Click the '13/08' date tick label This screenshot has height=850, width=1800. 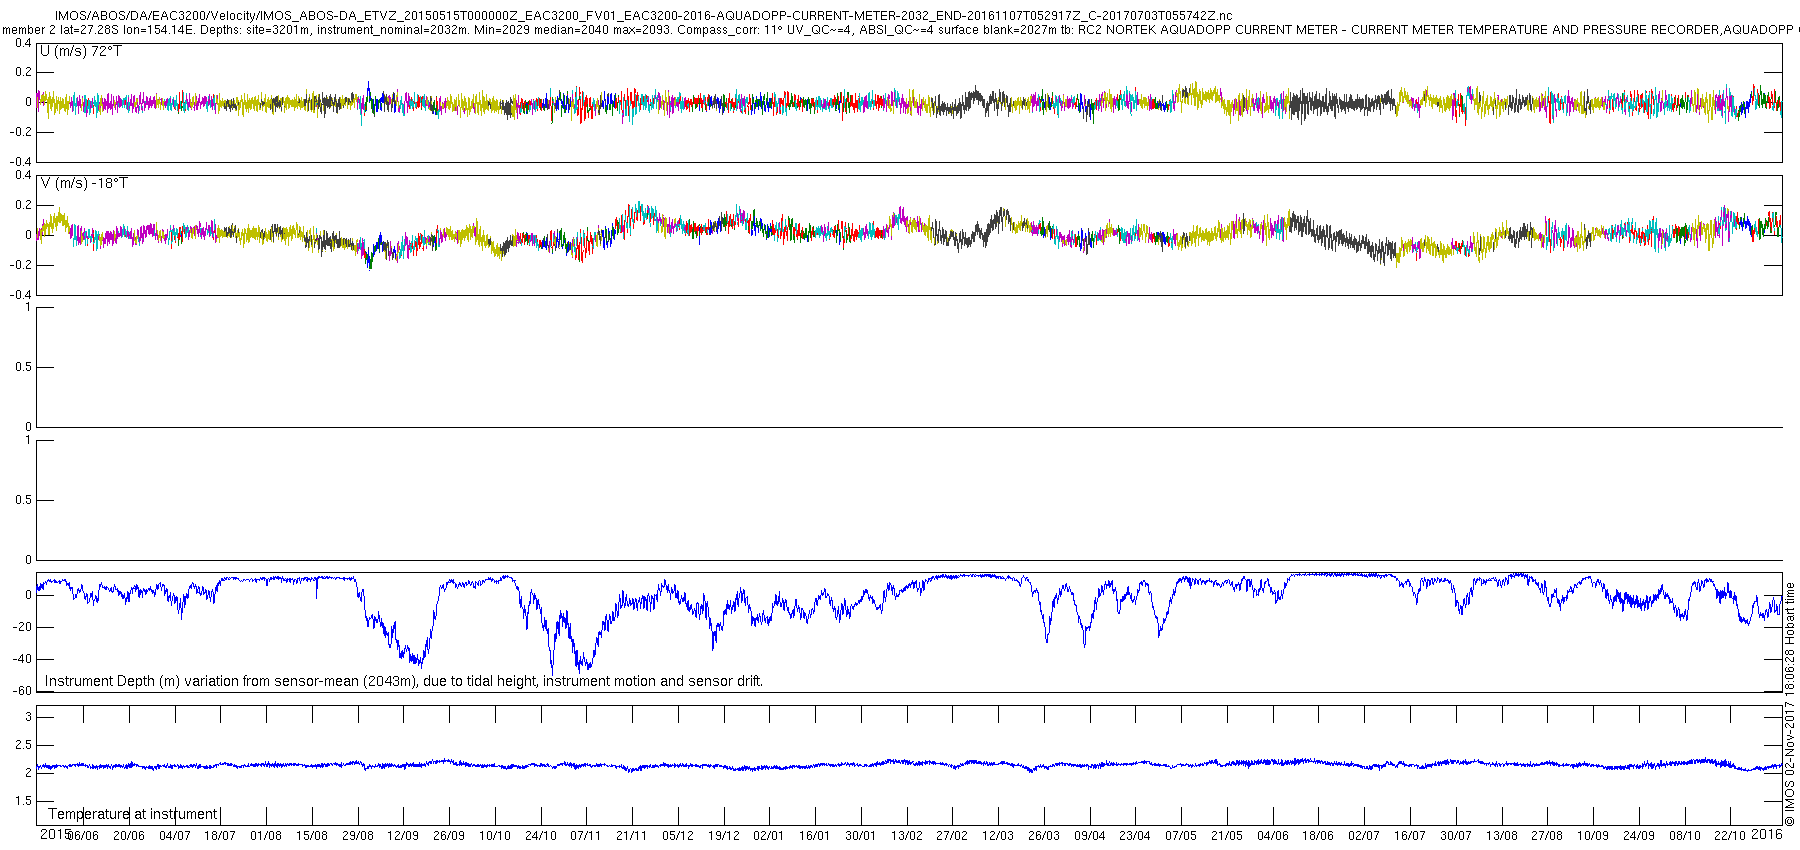[1502, 836]
